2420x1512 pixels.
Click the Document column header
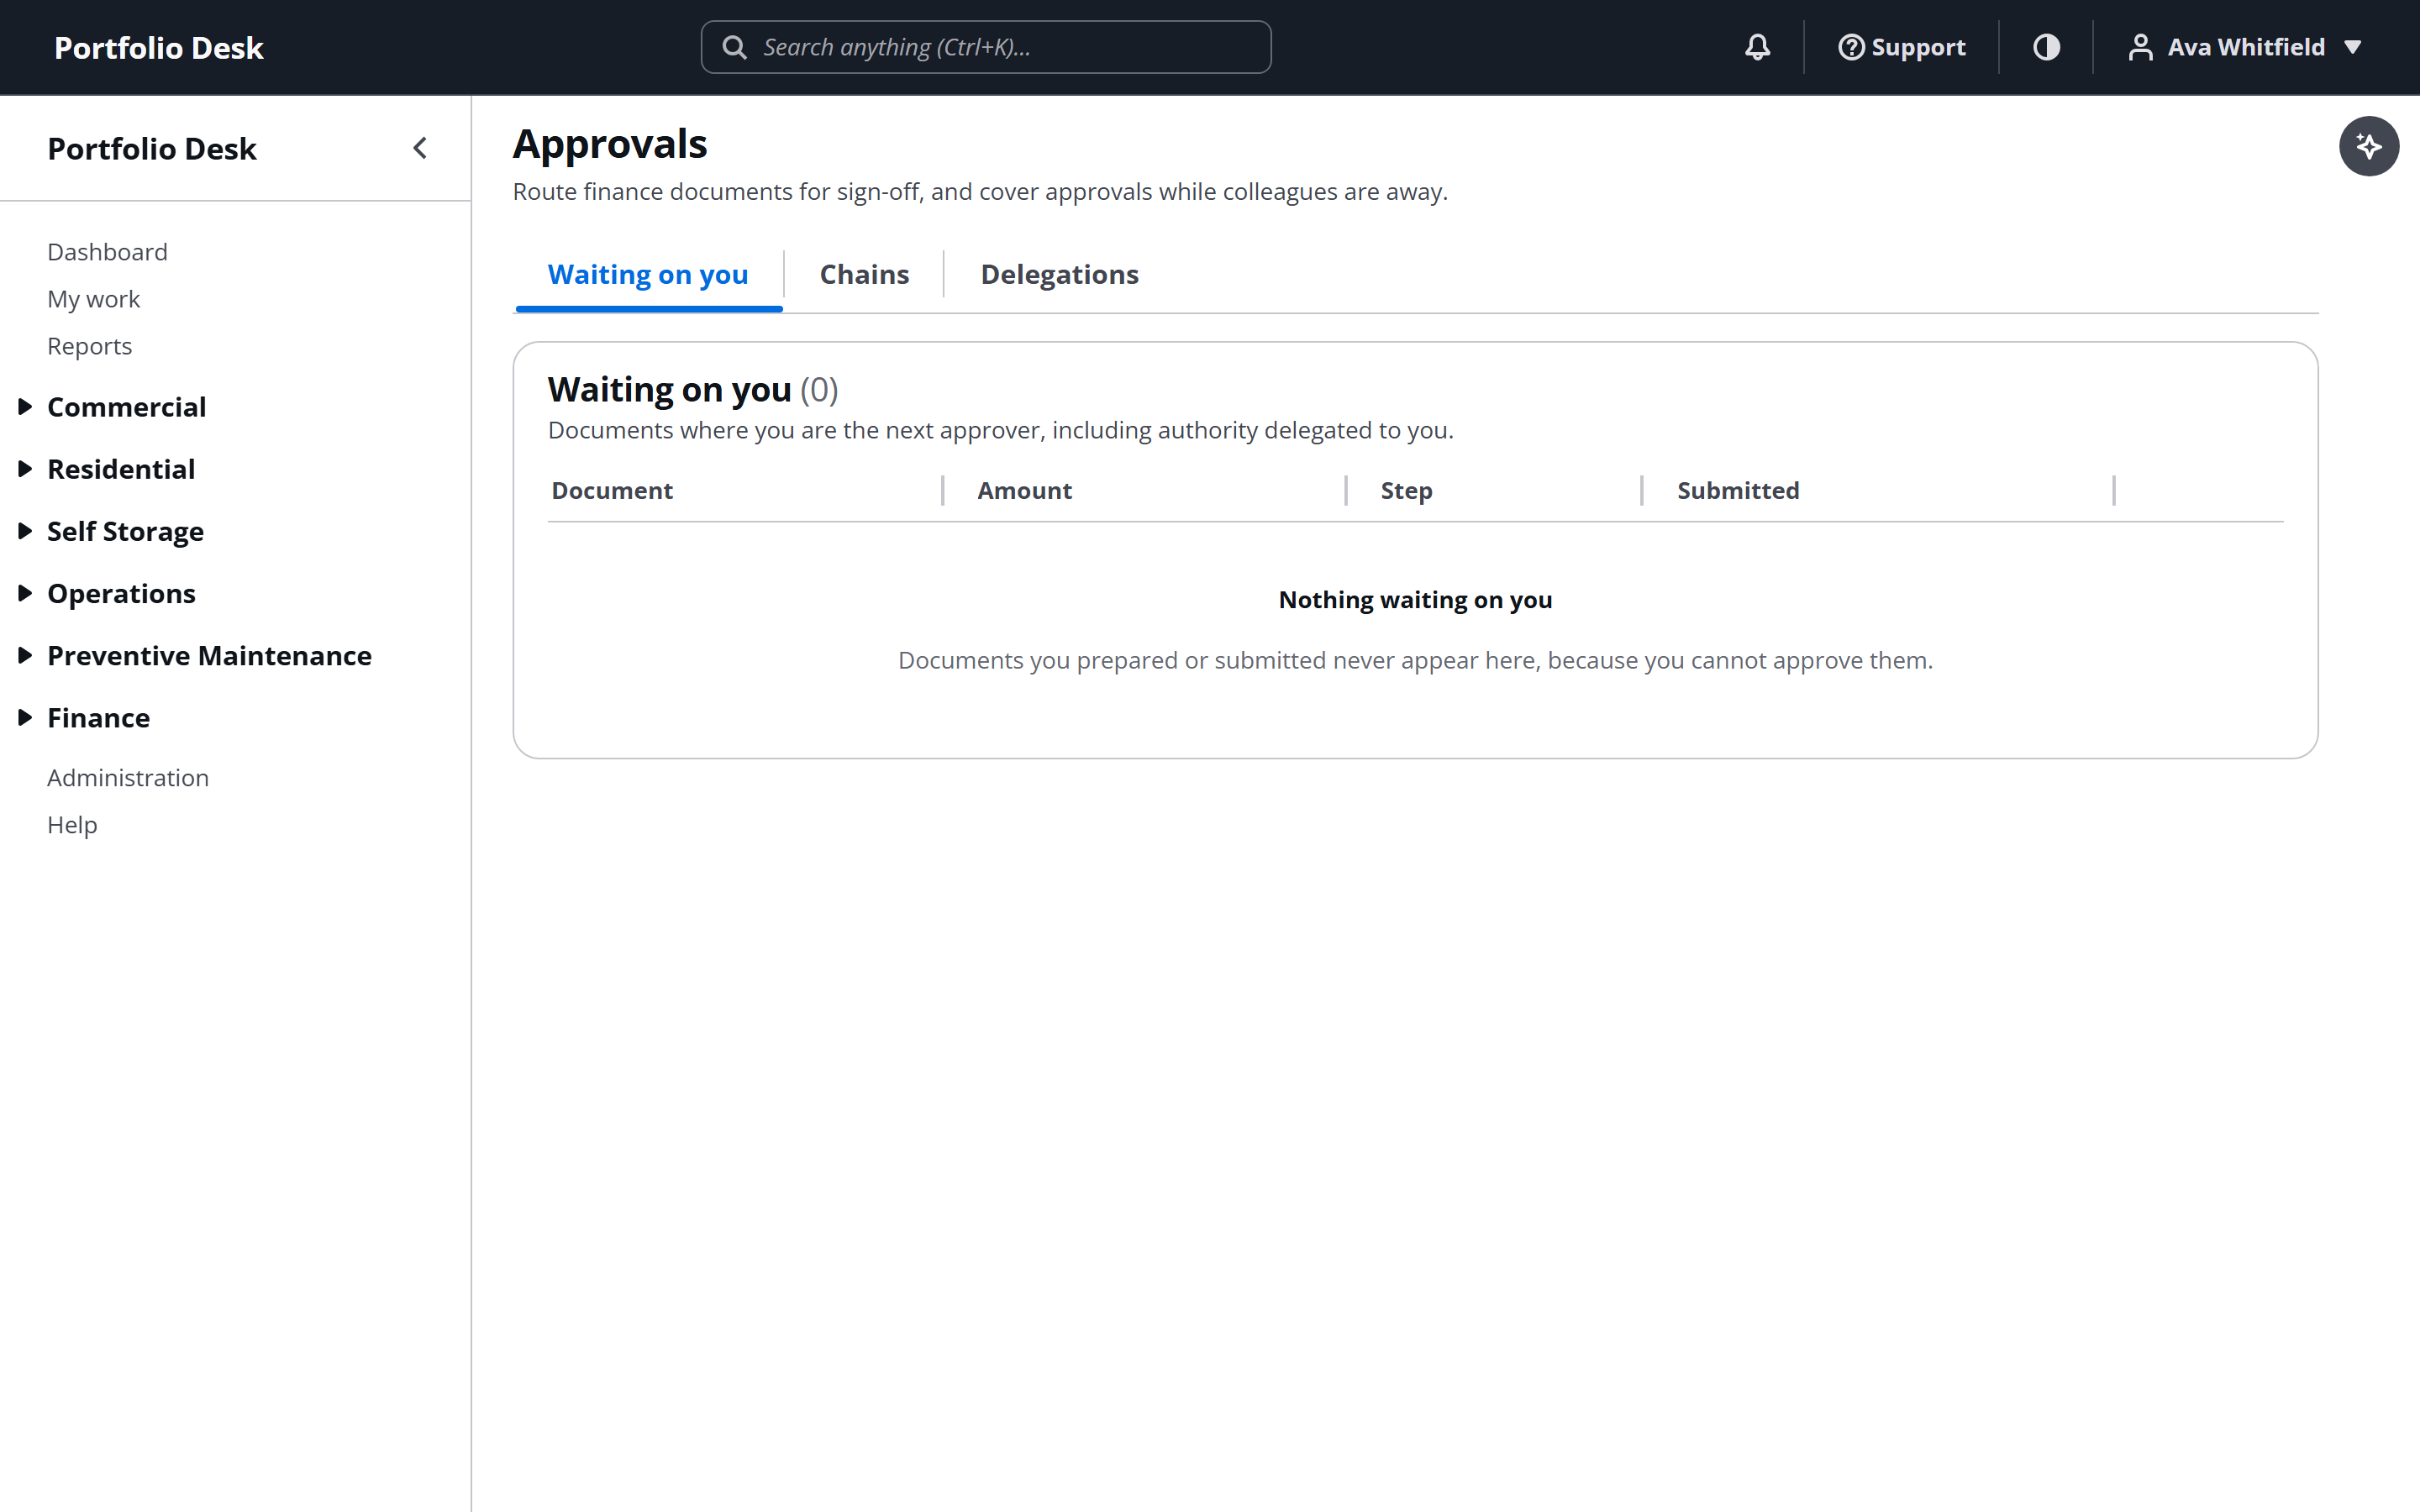click(x=612, y=491)
